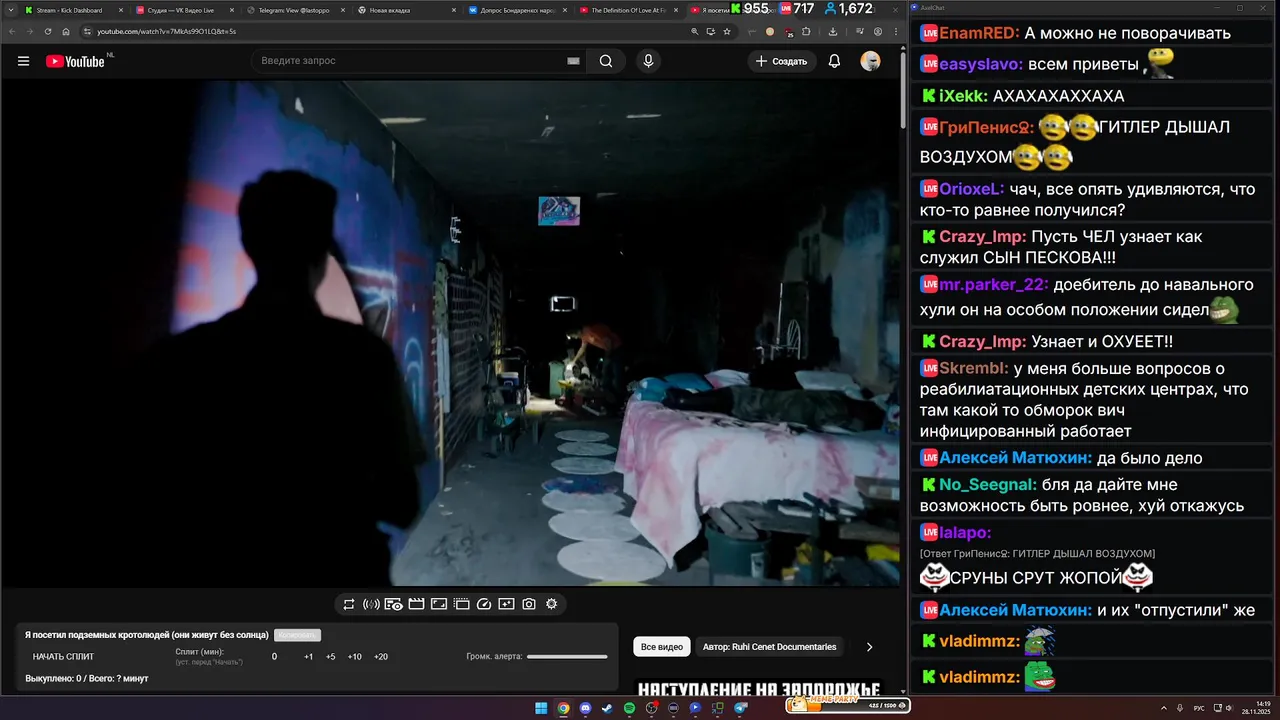The width and height of the screenshot is (1280, 720).
Task: Start voice search with the microphone icon
Action: click(x=648, y=61)
